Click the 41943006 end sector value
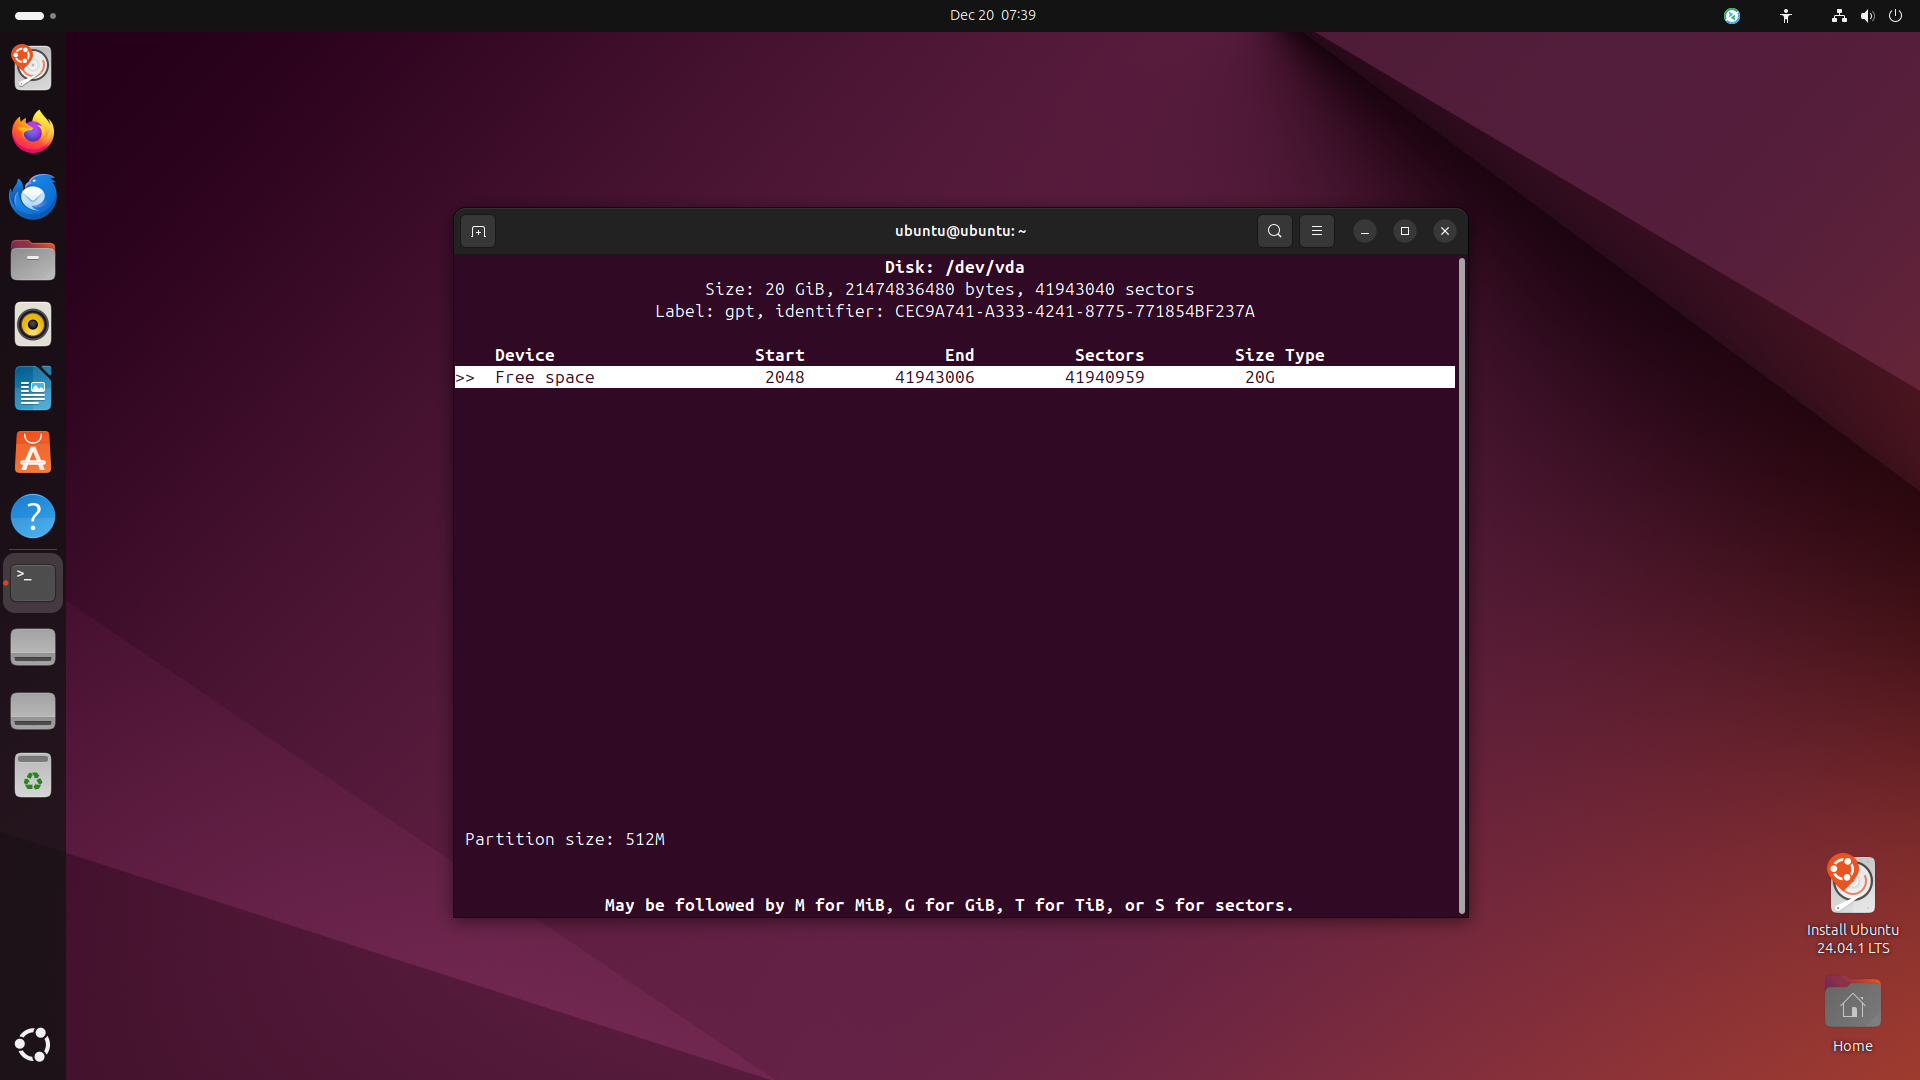This screenshot has width=1920, height=1080. tap(934, 377)
